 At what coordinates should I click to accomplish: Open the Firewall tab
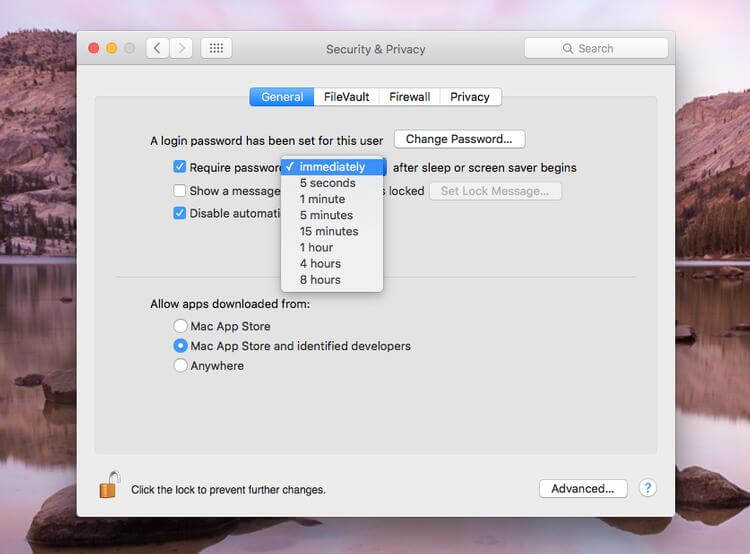[x=409, y=97]
